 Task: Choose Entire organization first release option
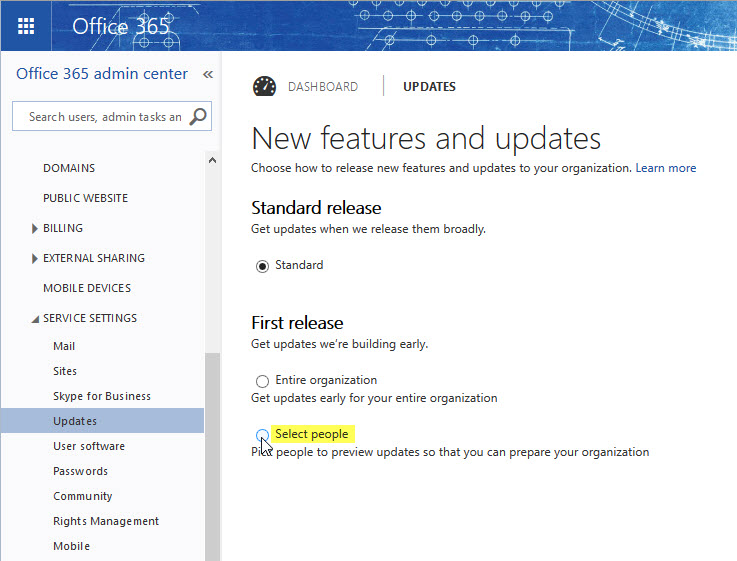(262, 381)
